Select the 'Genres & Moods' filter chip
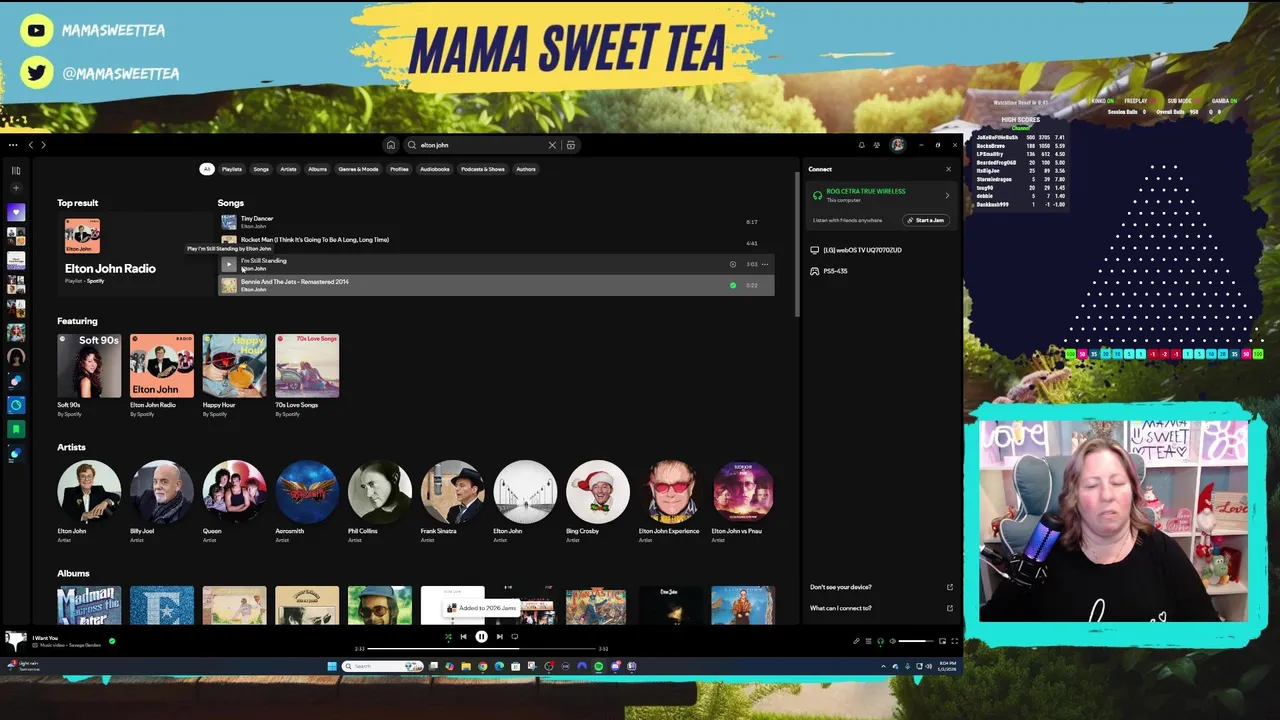 tap(358, 169)
